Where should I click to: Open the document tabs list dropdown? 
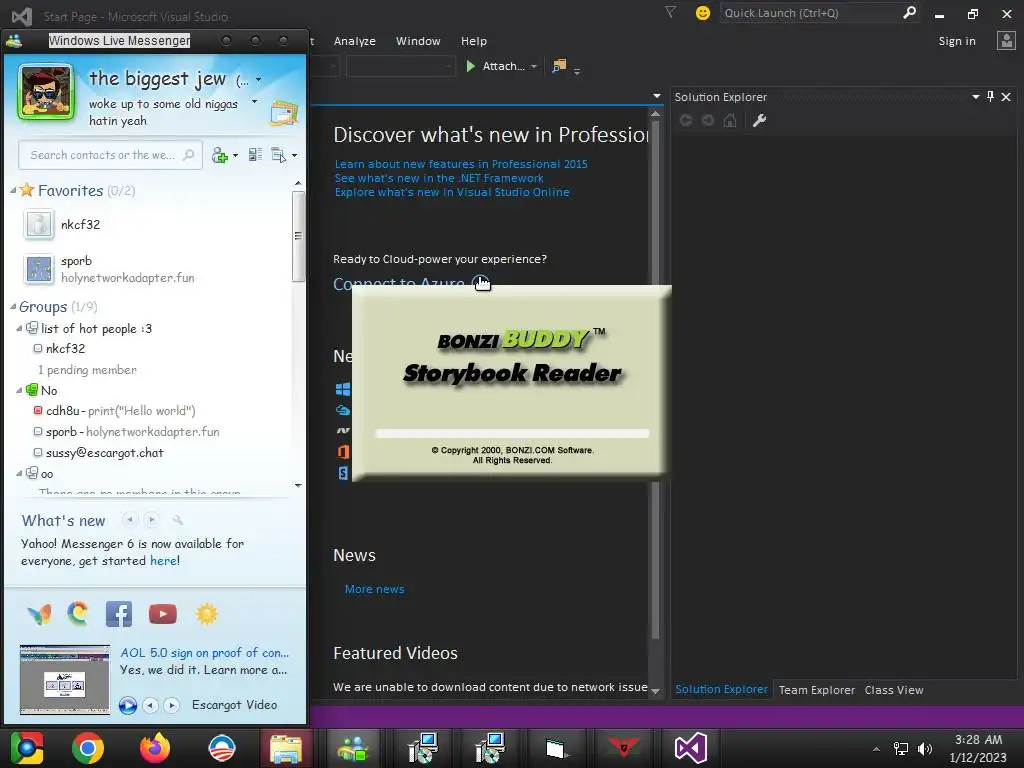click(657, 96)
